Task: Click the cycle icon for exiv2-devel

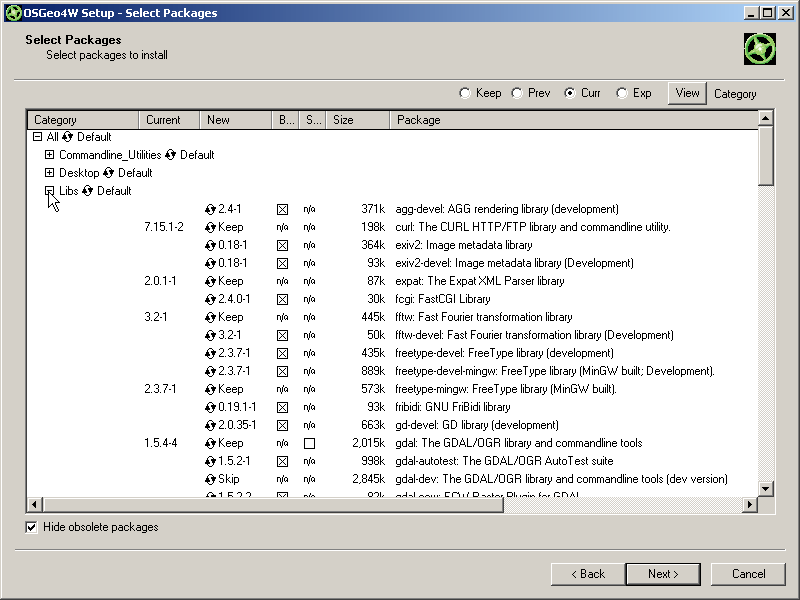Action: pyautogui.click(x=210, y=263)
